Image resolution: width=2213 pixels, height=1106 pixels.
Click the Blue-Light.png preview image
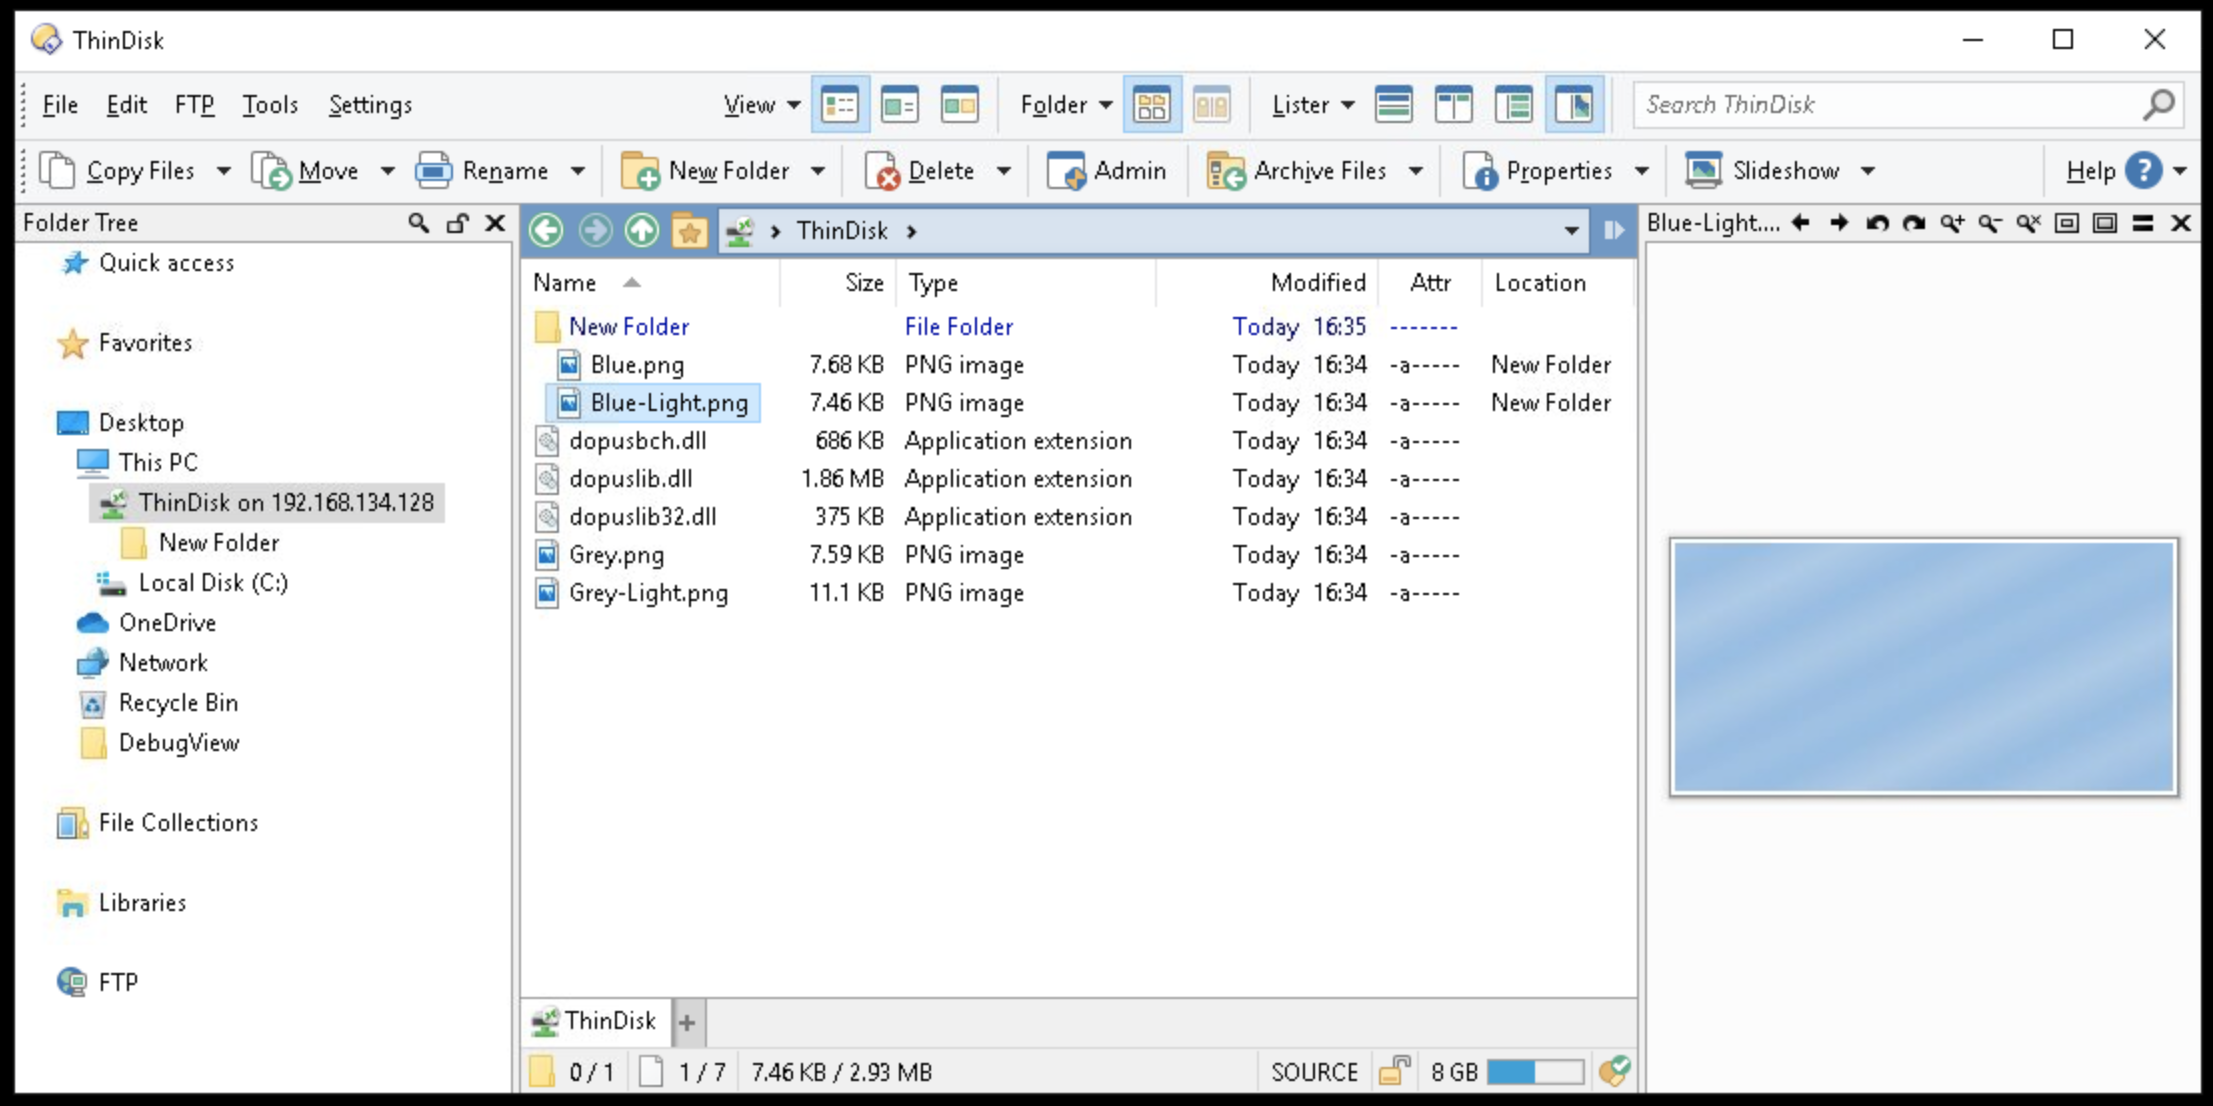click(1923, 667)
